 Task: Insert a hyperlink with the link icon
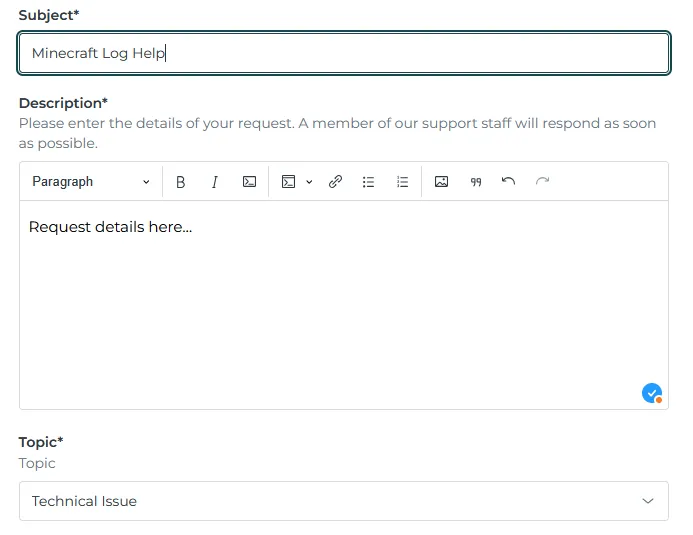[x=335, y=182]
